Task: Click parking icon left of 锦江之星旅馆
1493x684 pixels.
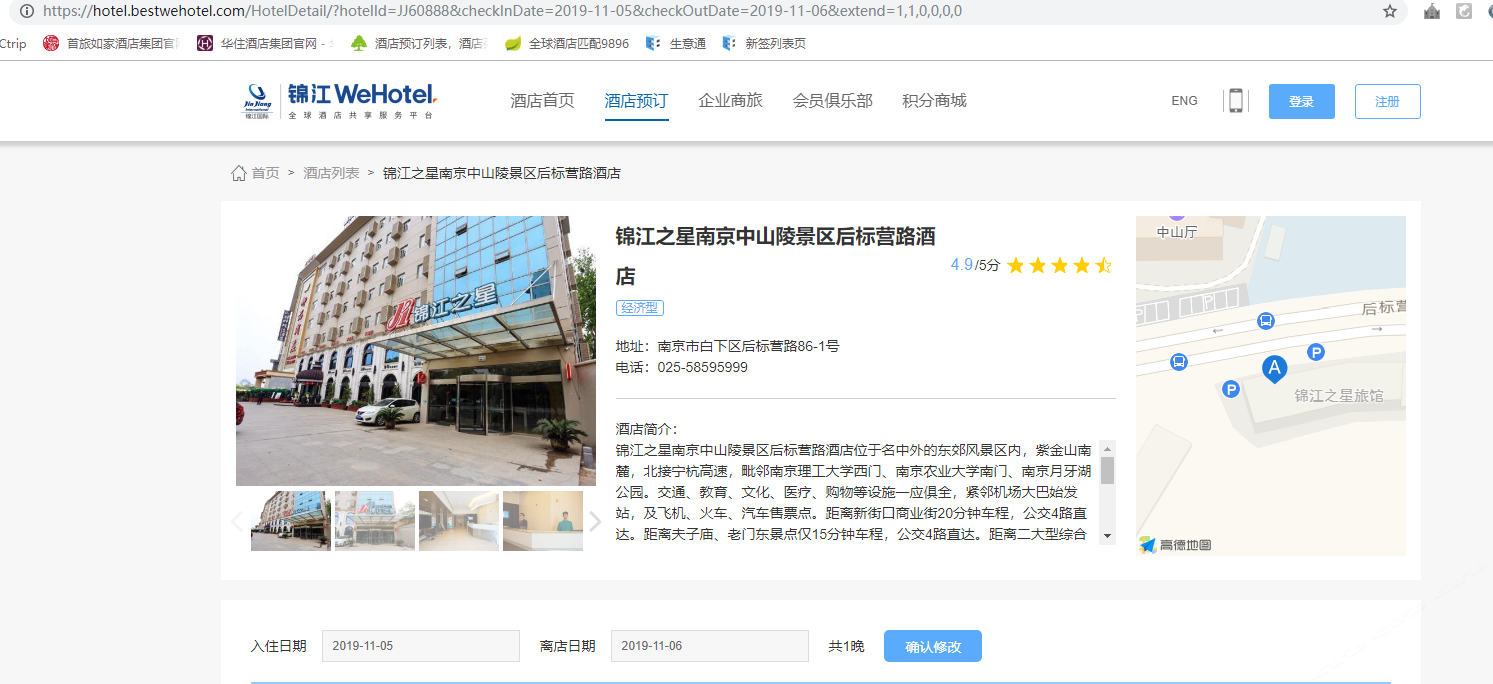Action: 1232,389
